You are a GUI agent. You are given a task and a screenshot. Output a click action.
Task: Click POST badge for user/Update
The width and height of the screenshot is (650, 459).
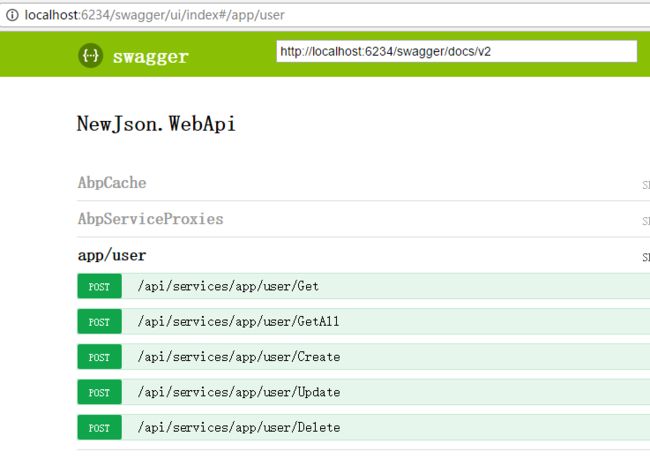pyautogui.click(x=99, y=392)
